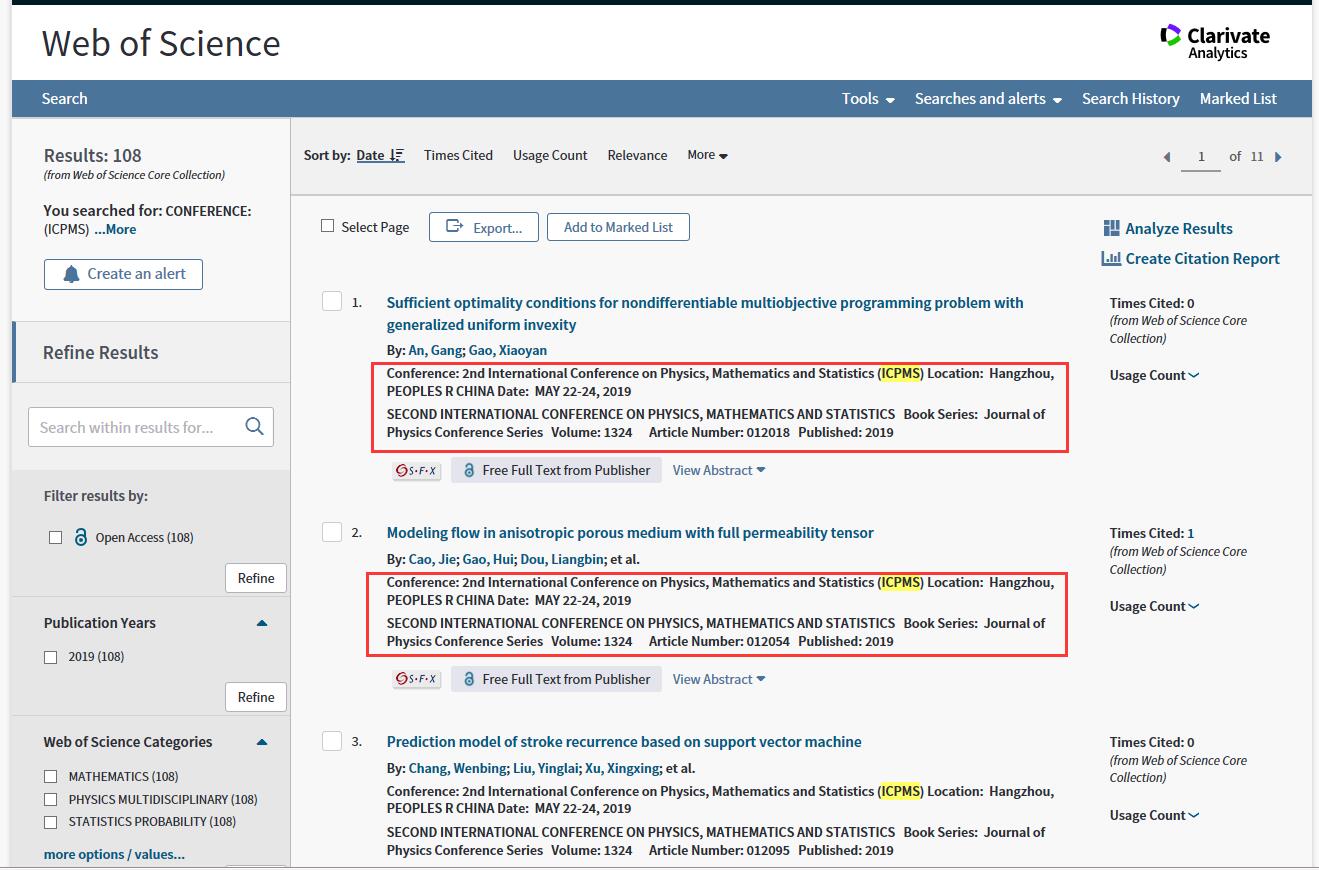The width and height of the screenshot is (1319, 870).
Task: Open Marked List in the navigation bar
Action: click(x=1237, y=99)
